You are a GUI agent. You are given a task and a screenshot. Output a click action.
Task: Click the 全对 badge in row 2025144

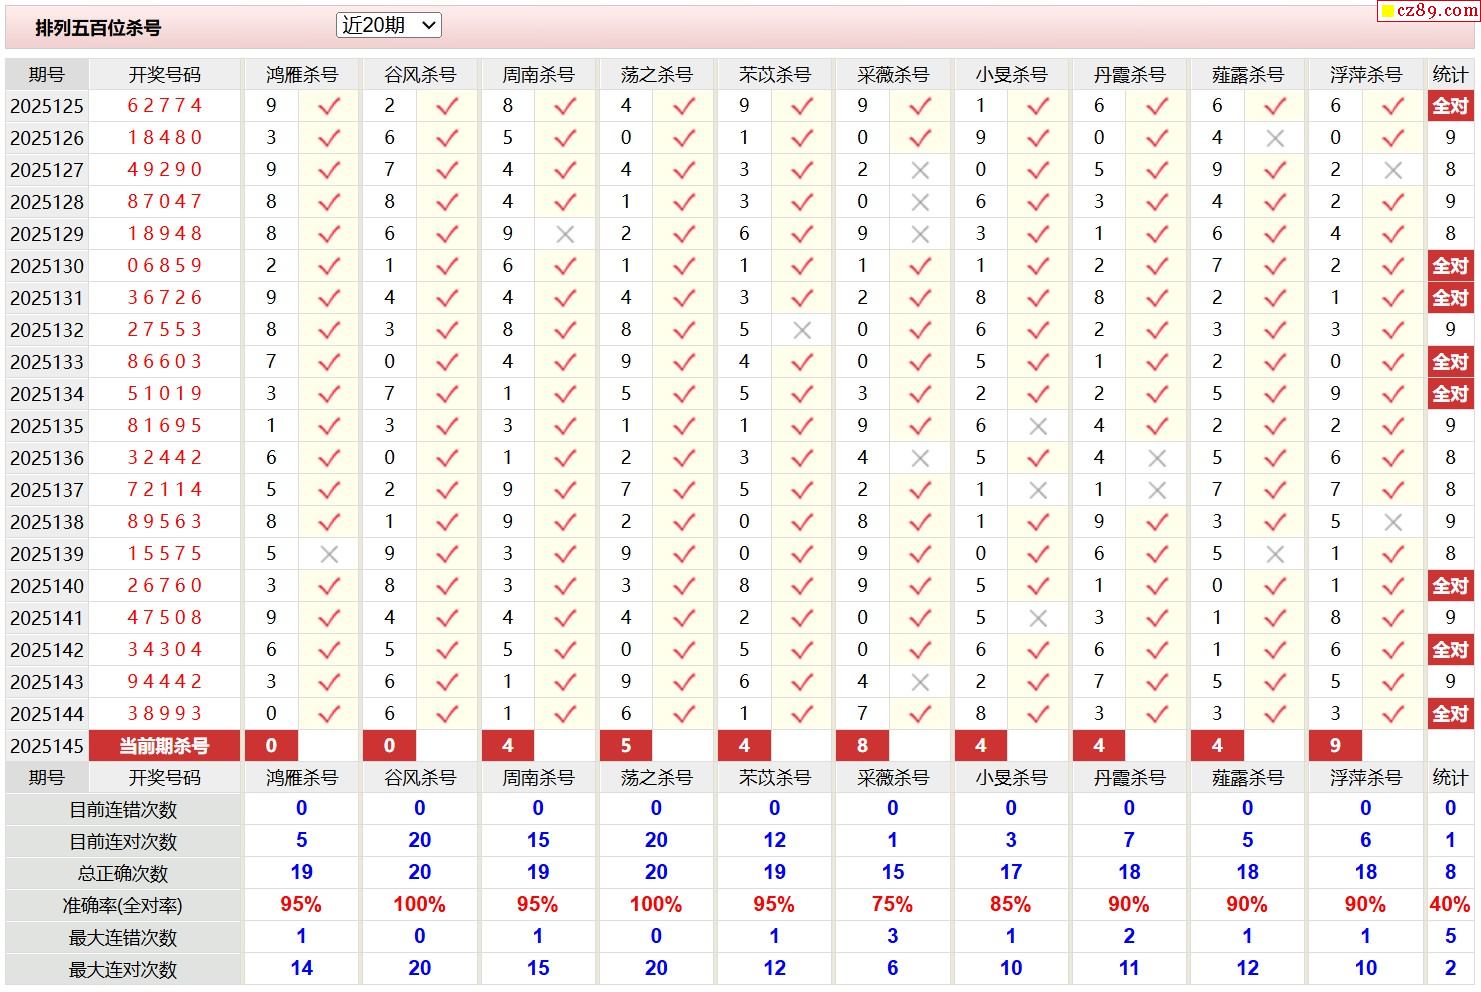pos(1450,714)
